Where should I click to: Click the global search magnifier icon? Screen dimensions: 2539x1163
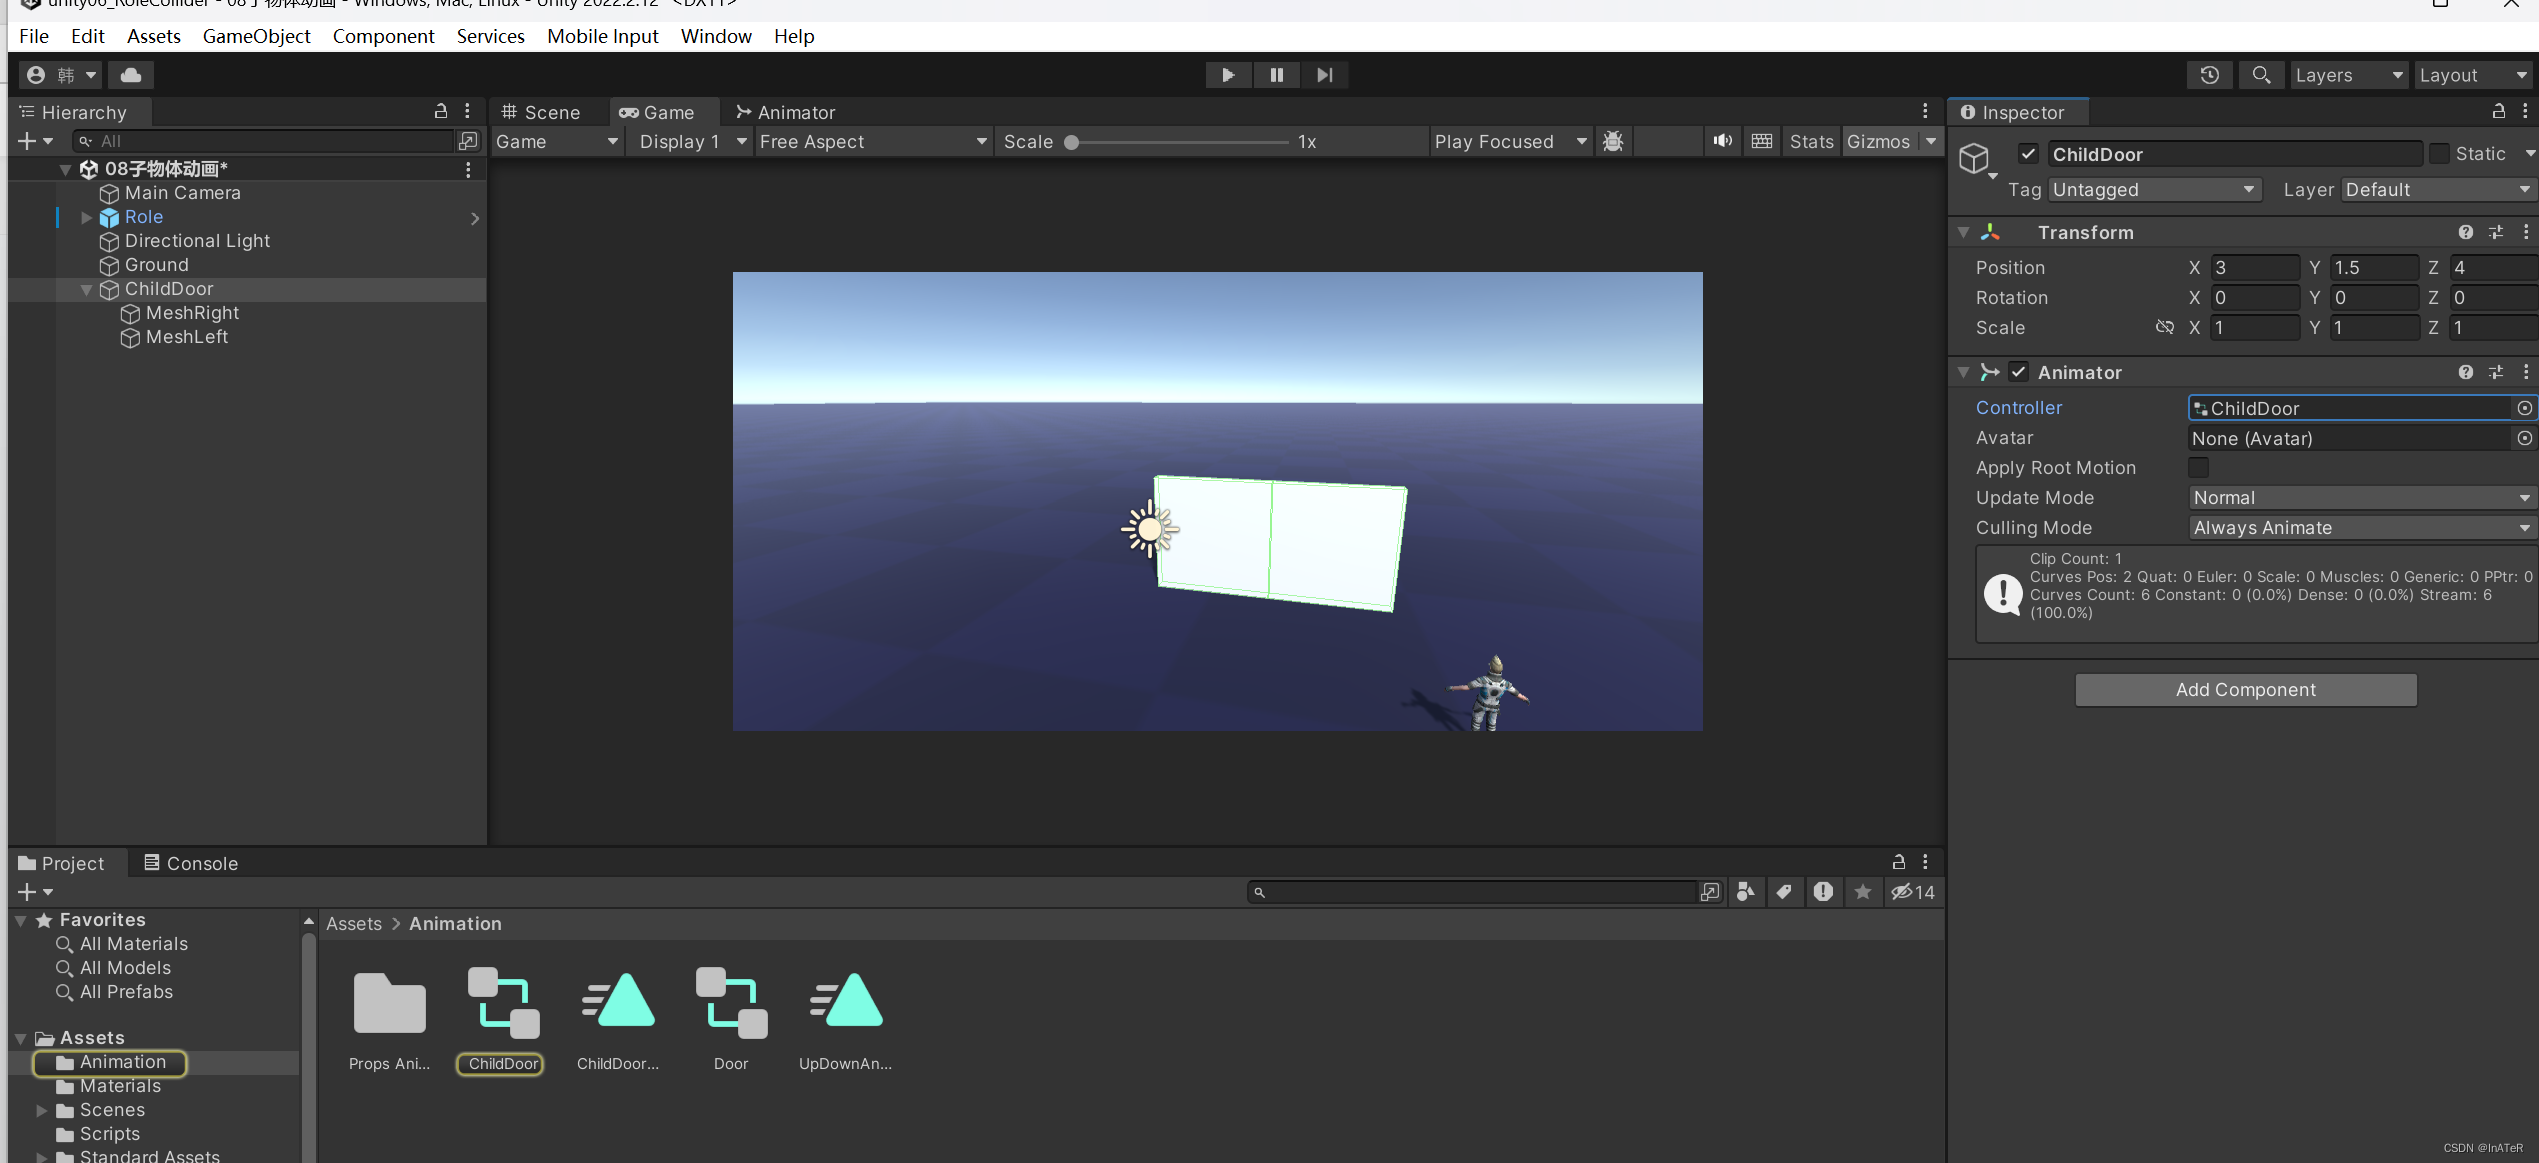click(x=2260, y=75)
